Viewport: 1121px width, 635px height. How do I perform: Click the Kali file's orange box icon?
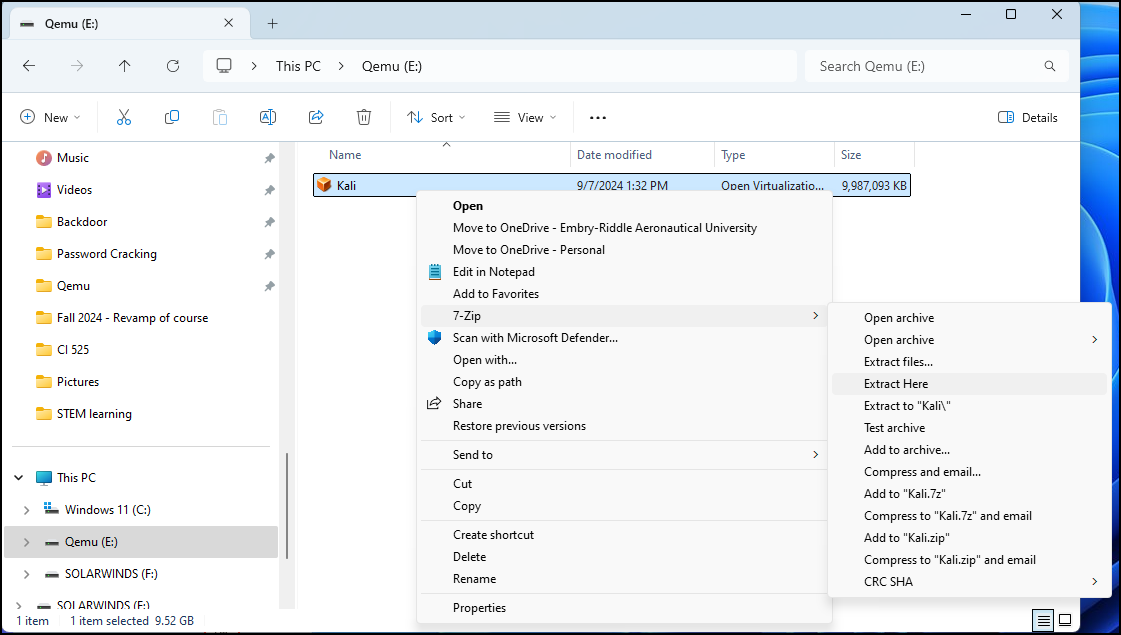tap(324, 185)
